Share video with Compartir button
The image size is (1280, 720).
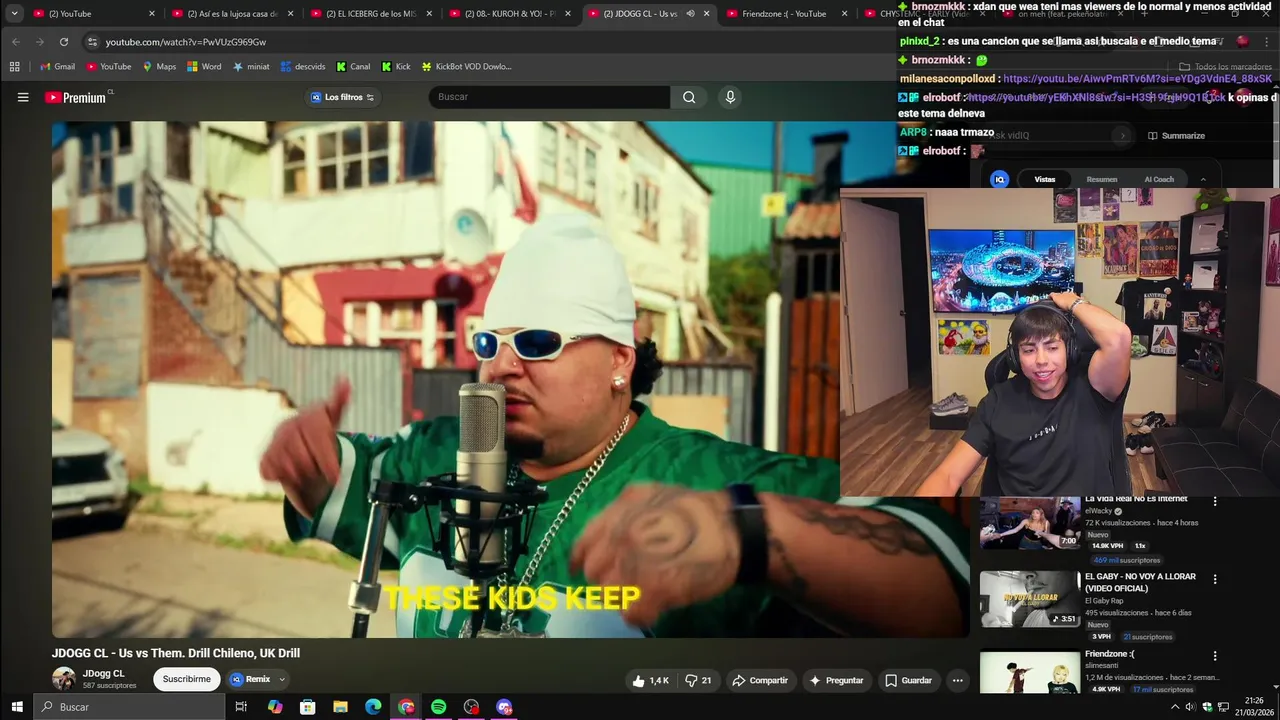pos(760,680)
